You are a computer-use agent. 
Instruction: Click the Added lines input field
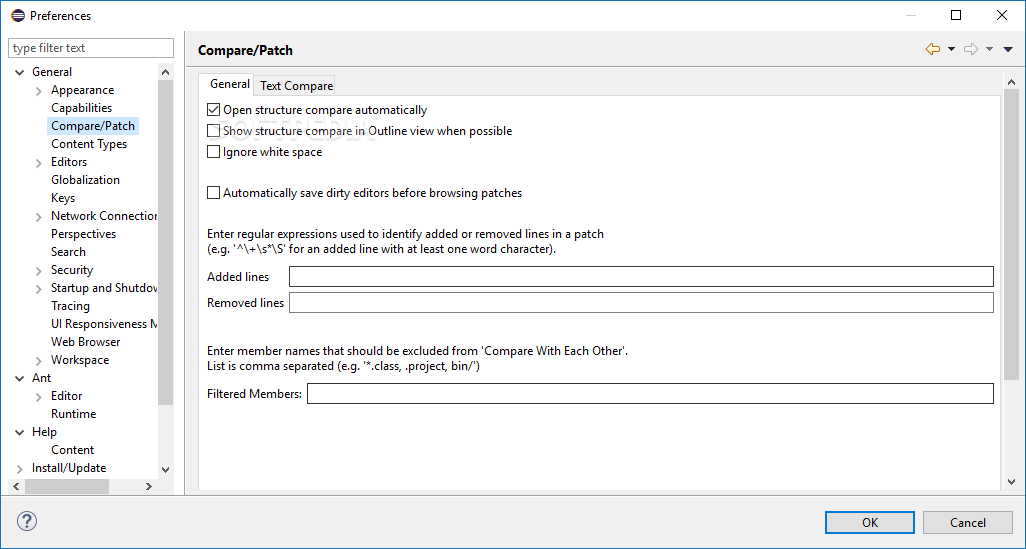pos(641,276)
